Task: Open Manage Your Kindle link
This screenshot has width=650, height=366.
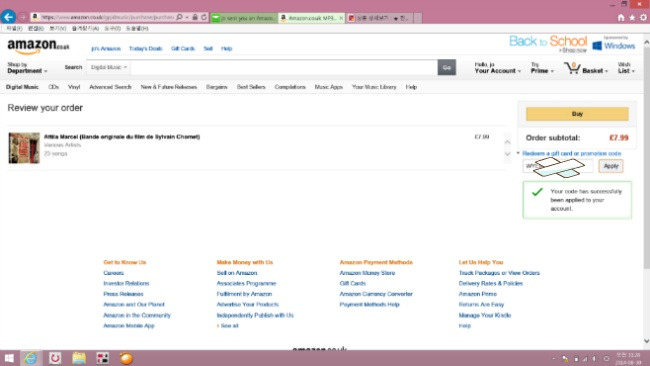Action: tap(485, 315)
